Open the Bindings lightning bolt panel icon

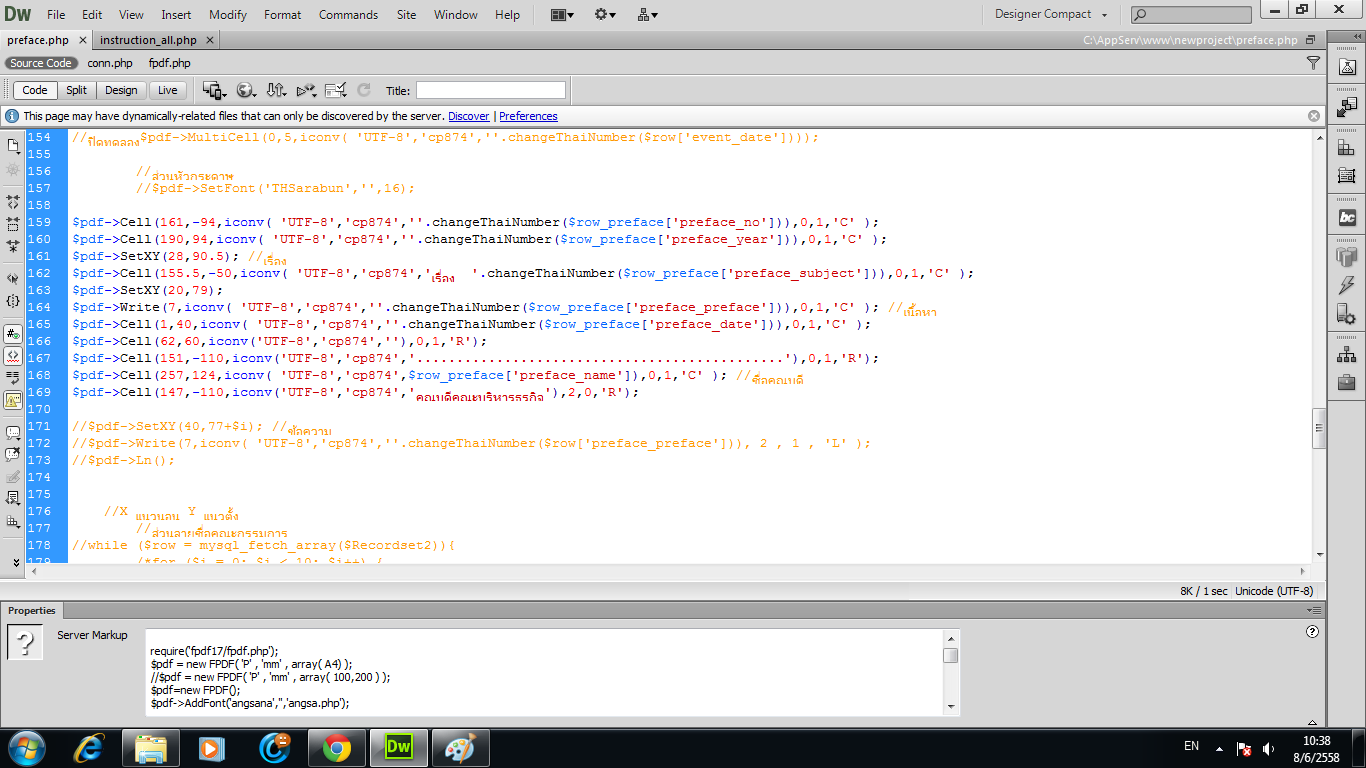point(1346,287)
